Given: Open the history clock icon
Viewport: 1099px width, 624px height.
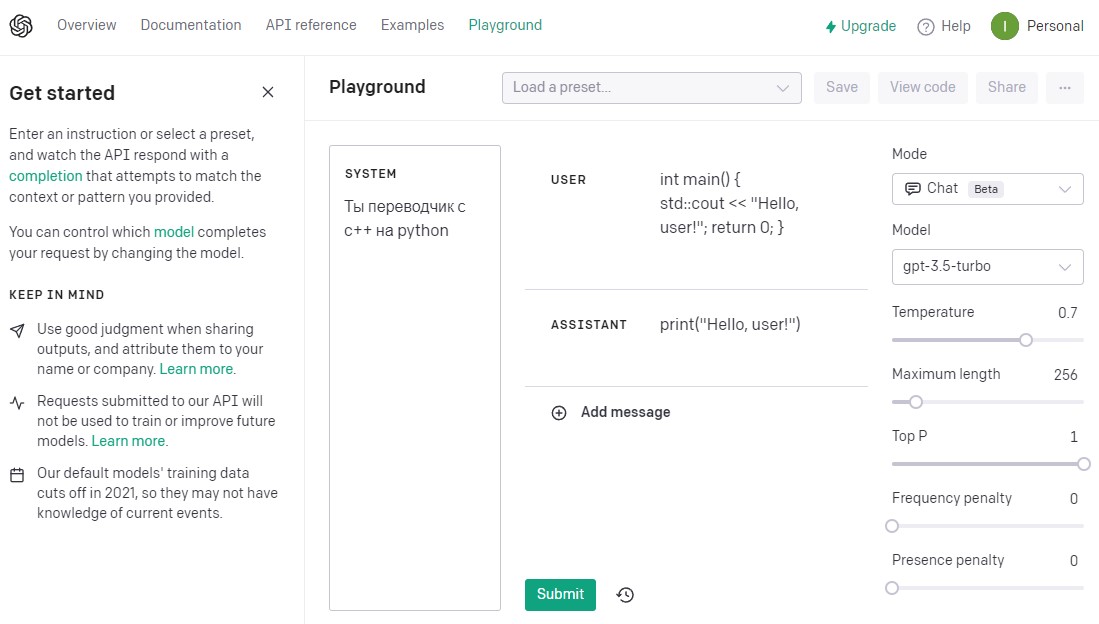Looking at the screenshot, I should click(x=625, y=595).
